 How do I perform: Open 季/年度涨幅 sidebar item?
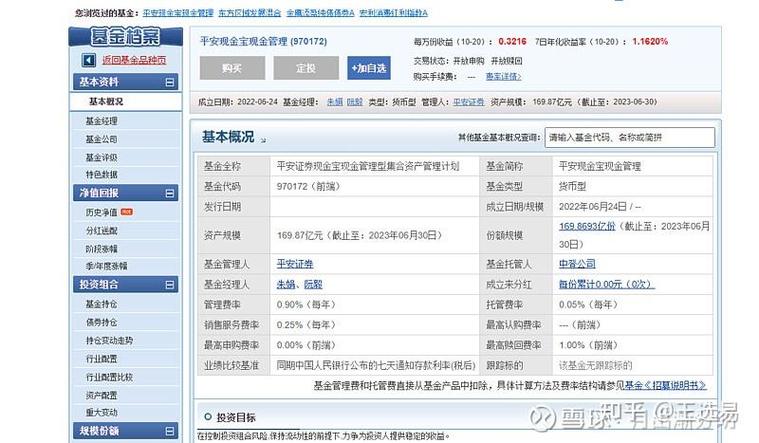[106, 266]
